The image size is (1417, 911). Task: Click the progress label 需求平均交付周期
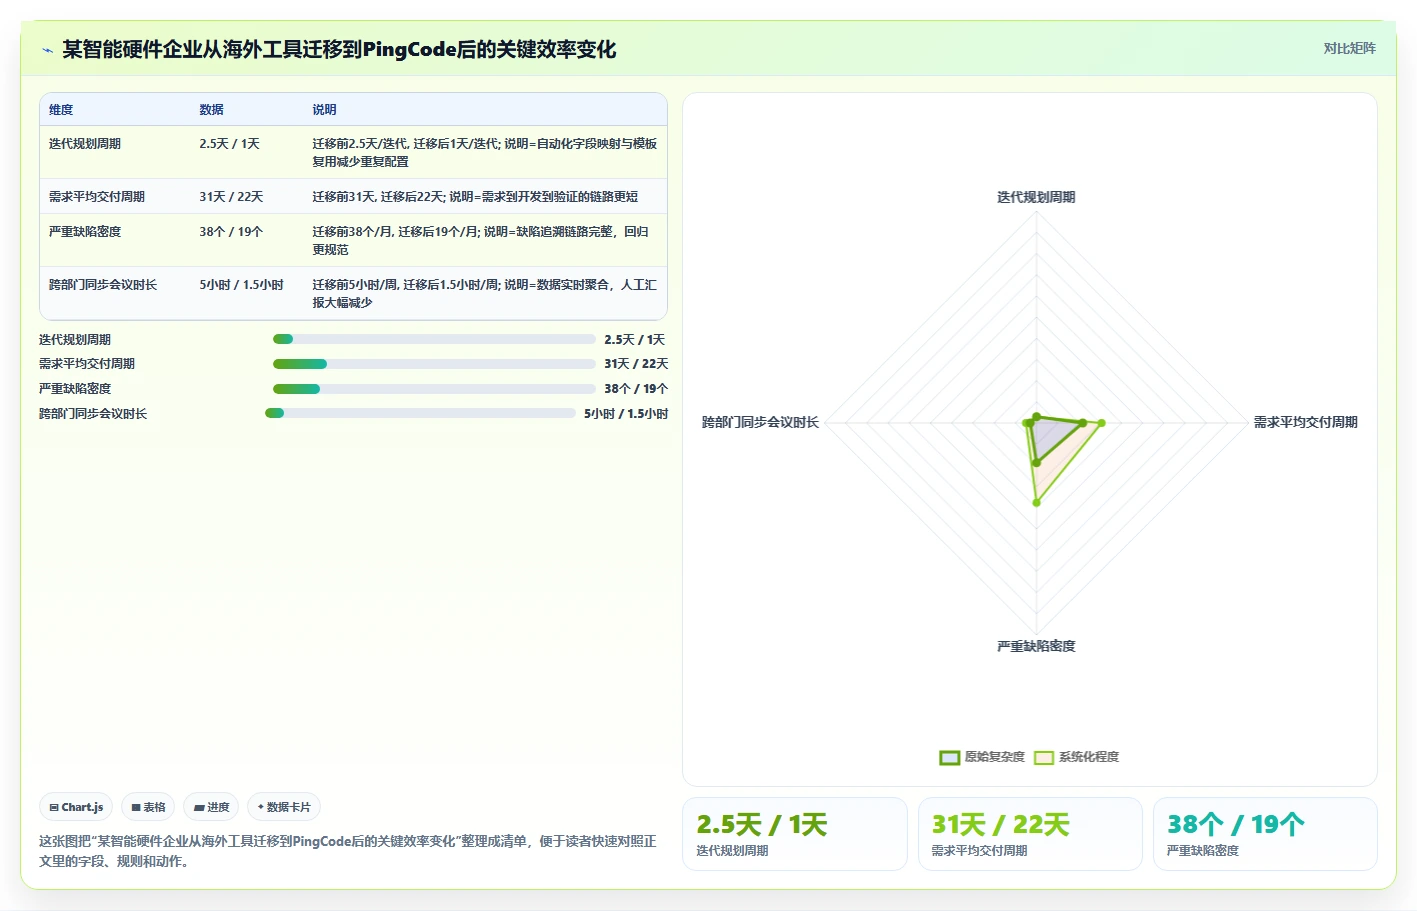tap(87, 364)
